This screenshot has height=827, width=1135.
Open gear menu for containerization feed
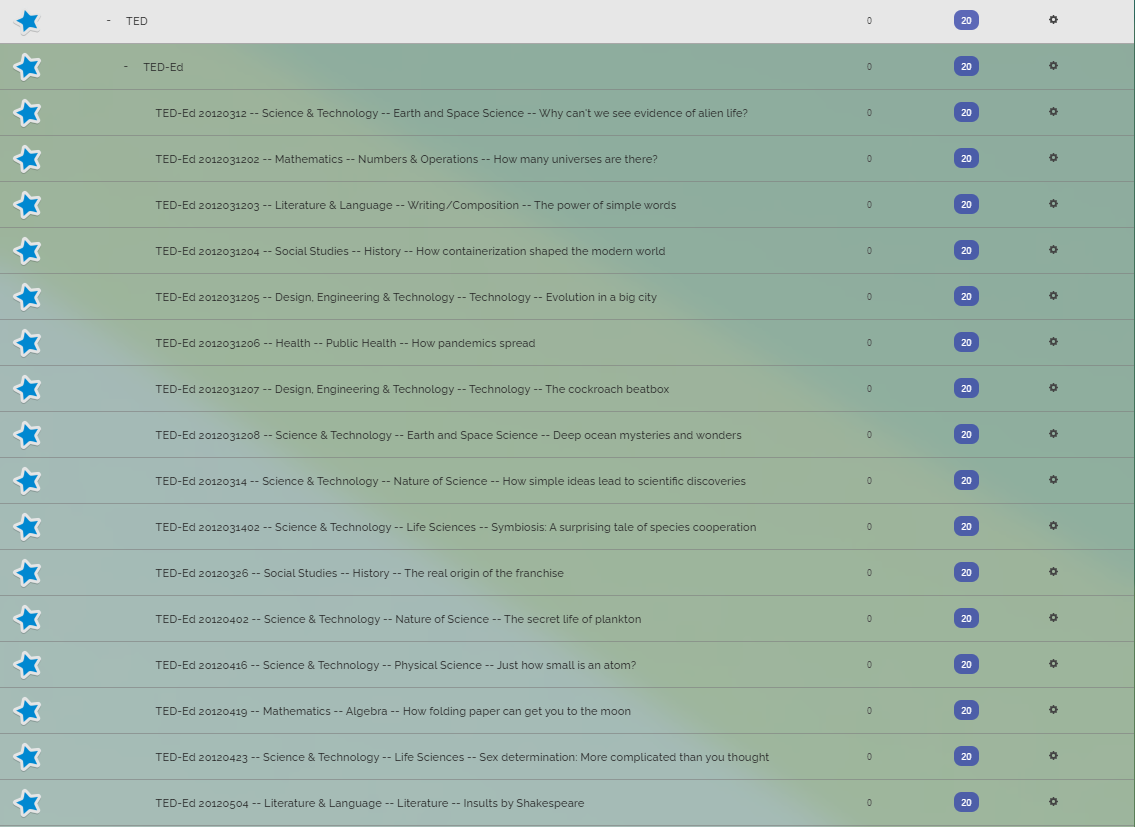(x=1053, y=250)
